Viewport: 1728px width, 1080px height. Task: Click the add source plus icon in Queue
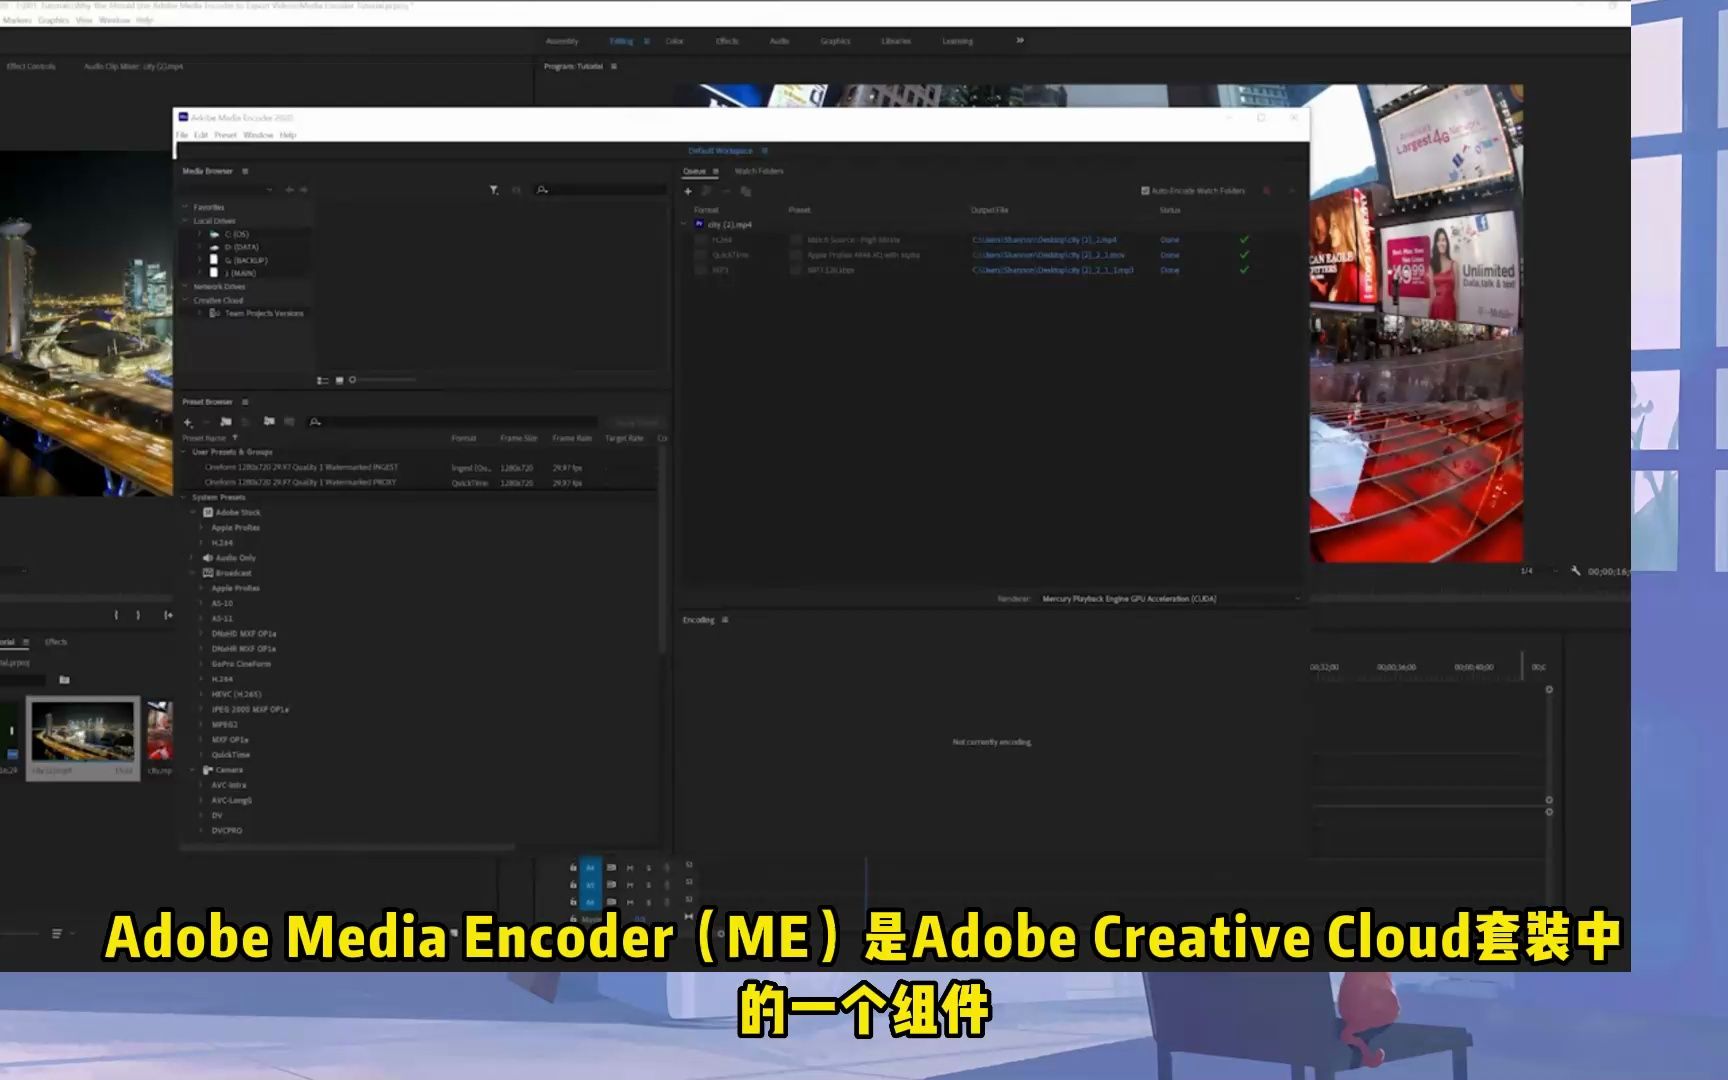(688, 191)
